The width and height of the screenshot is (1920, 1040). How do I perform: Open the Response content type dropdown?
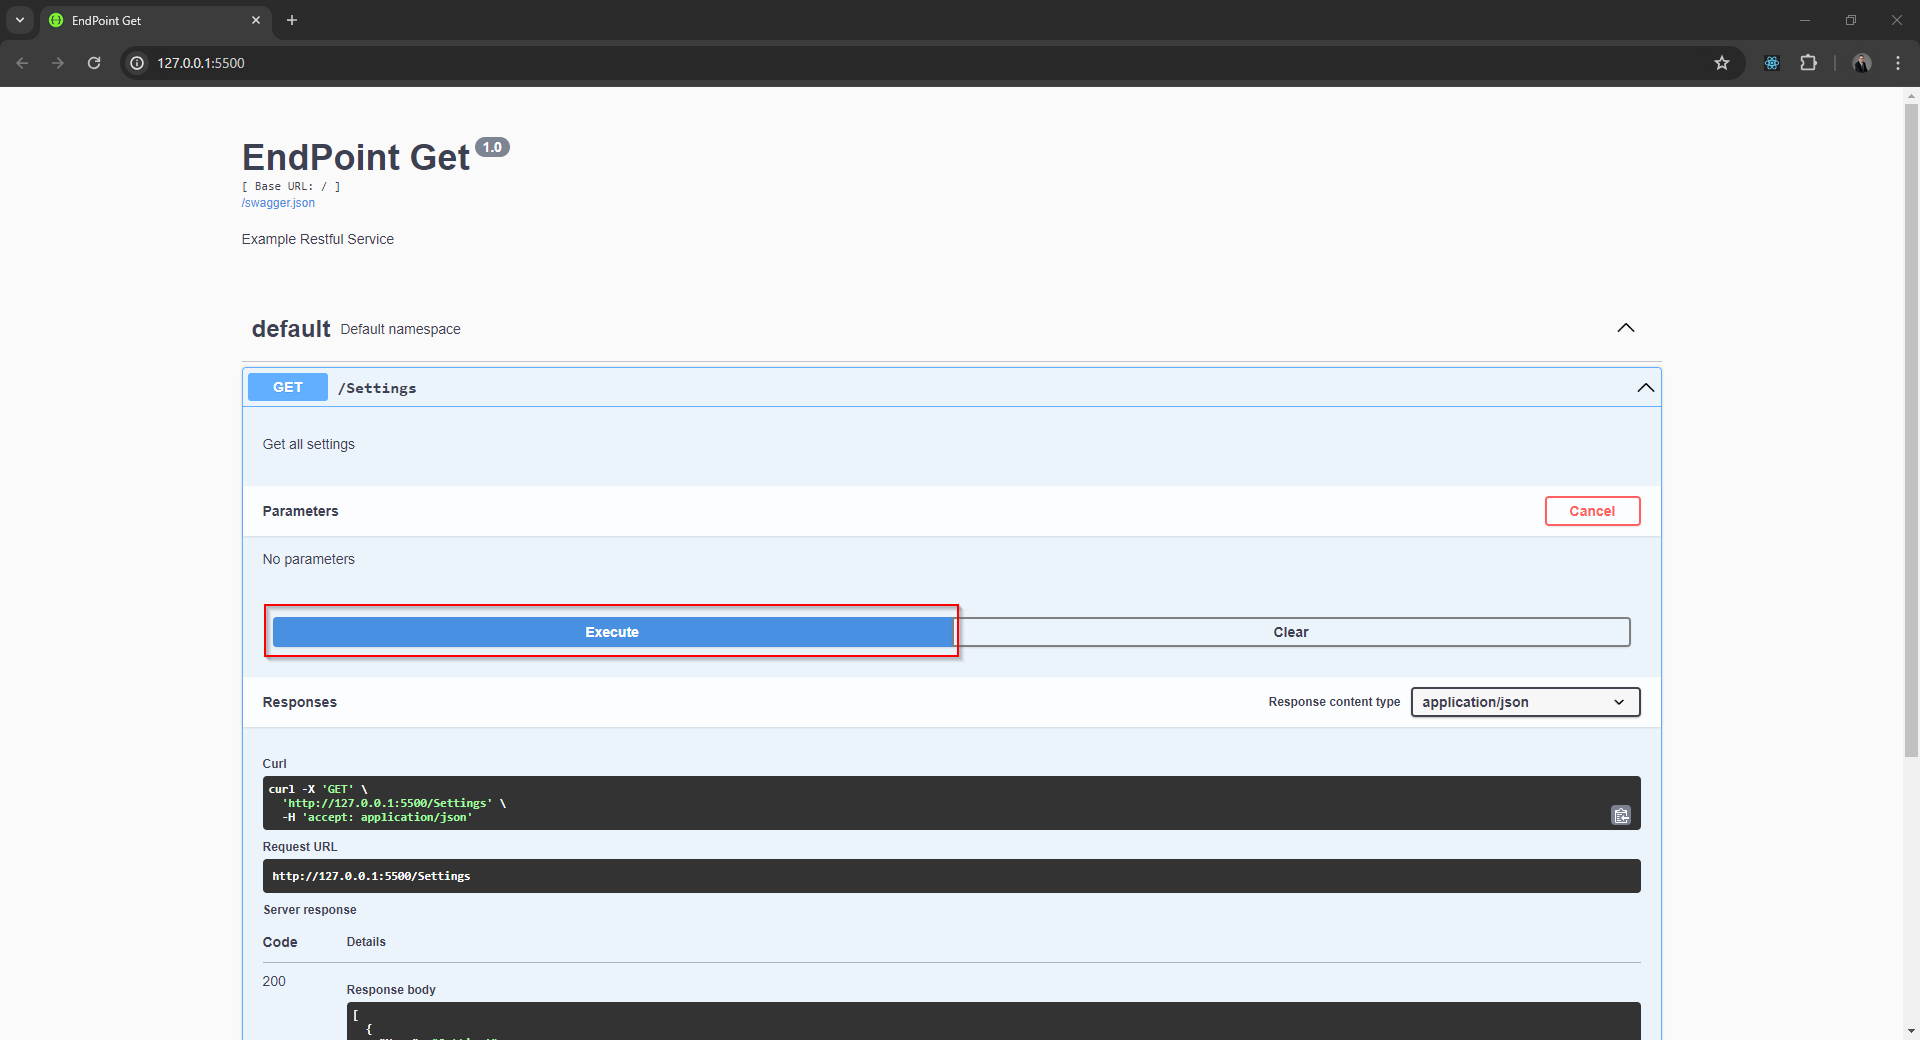click(1524, 702)
